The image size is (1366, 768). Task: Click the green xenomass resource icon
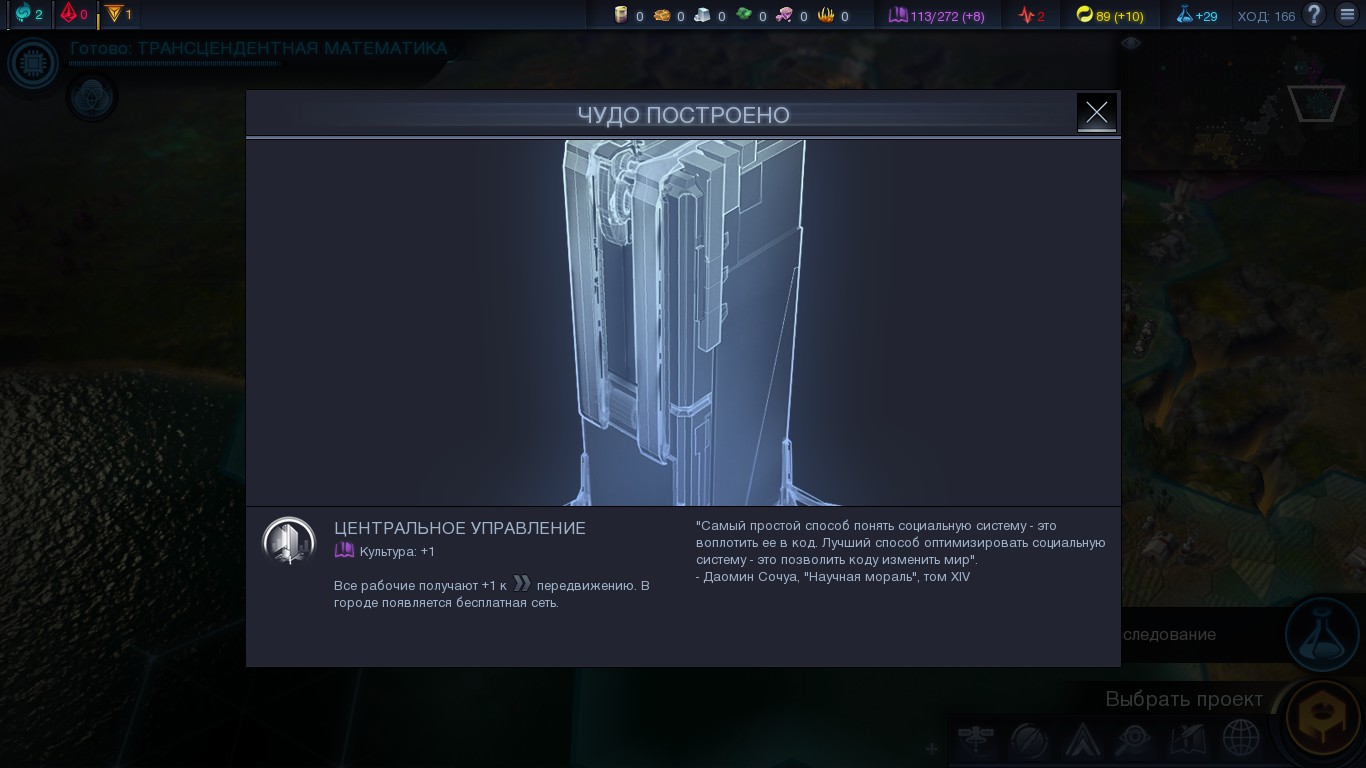click(743, 15)
